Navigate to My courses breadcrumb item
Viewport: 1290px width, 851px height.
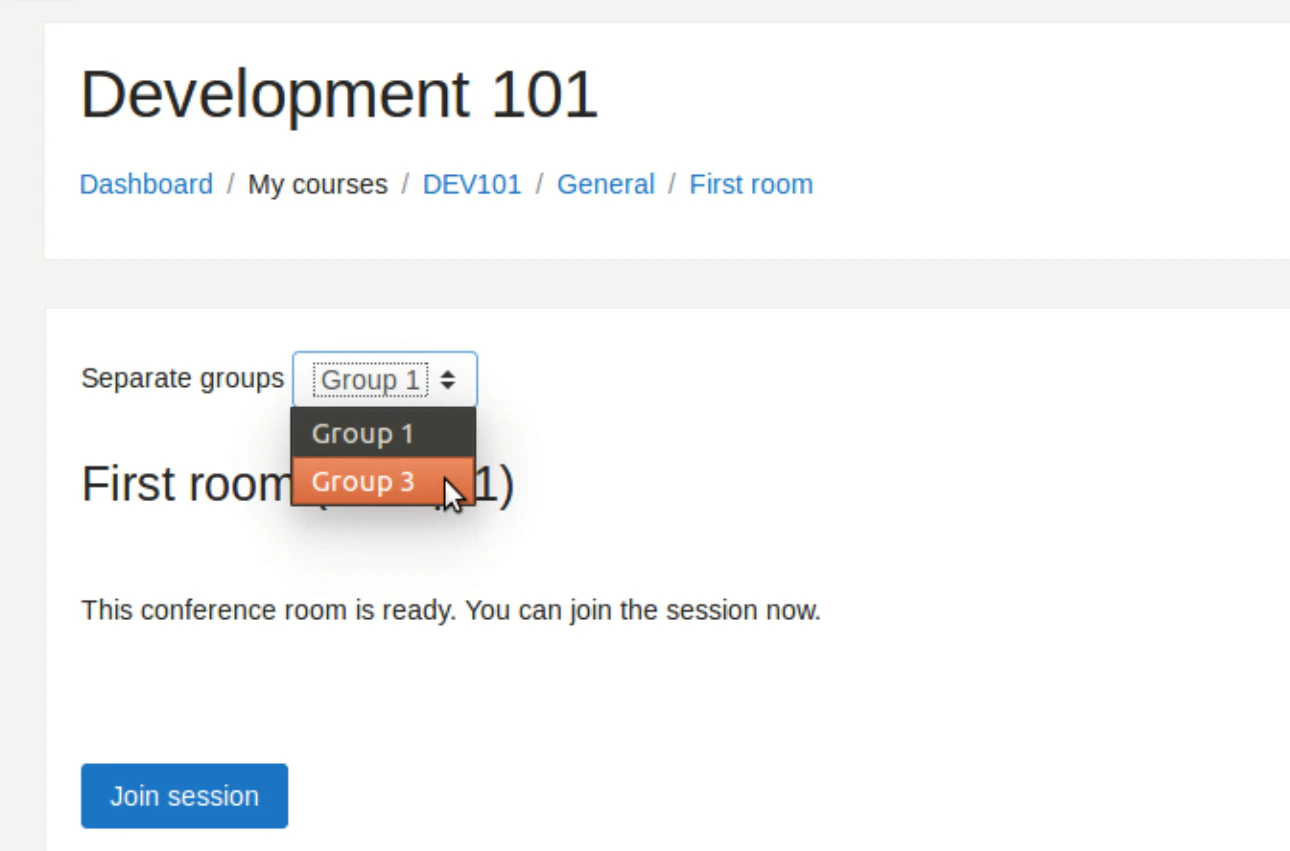(318, 184)
